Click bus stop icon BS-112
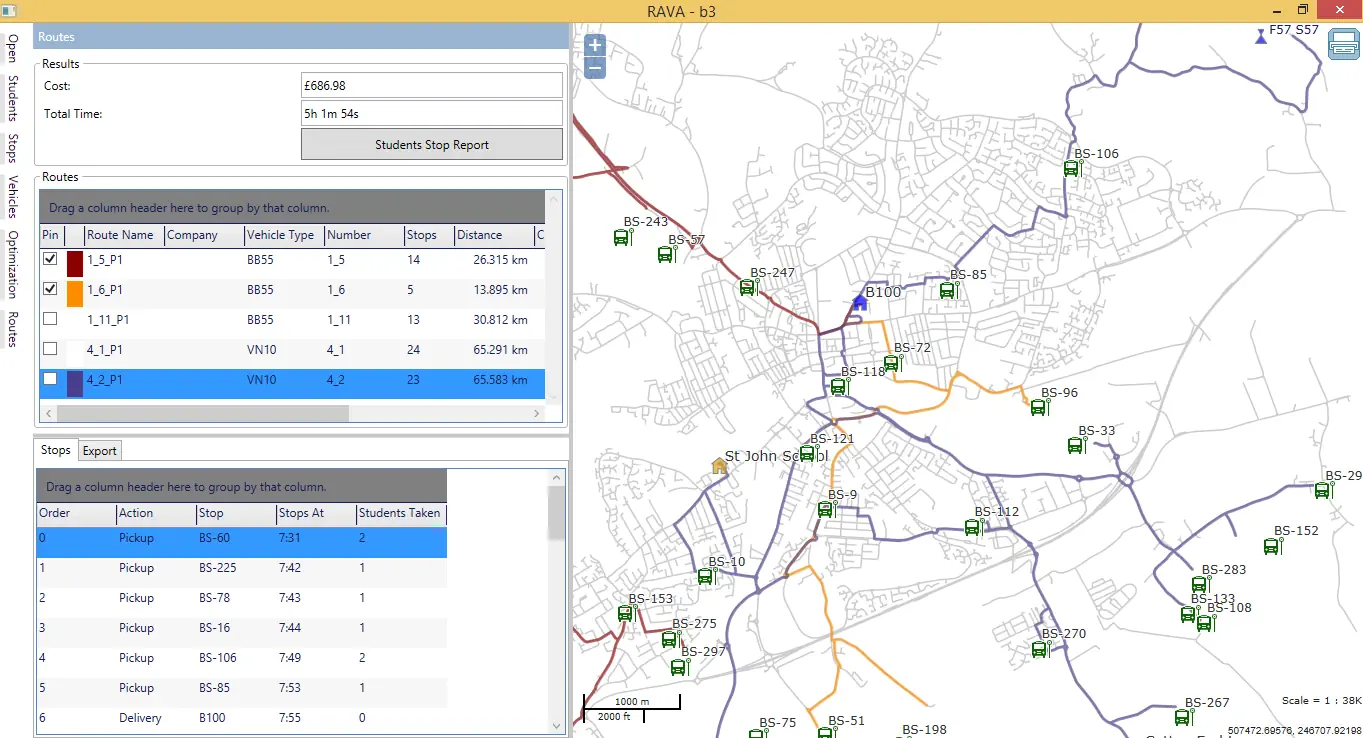Screen dimensions: 1363x738 coord(972,527)
